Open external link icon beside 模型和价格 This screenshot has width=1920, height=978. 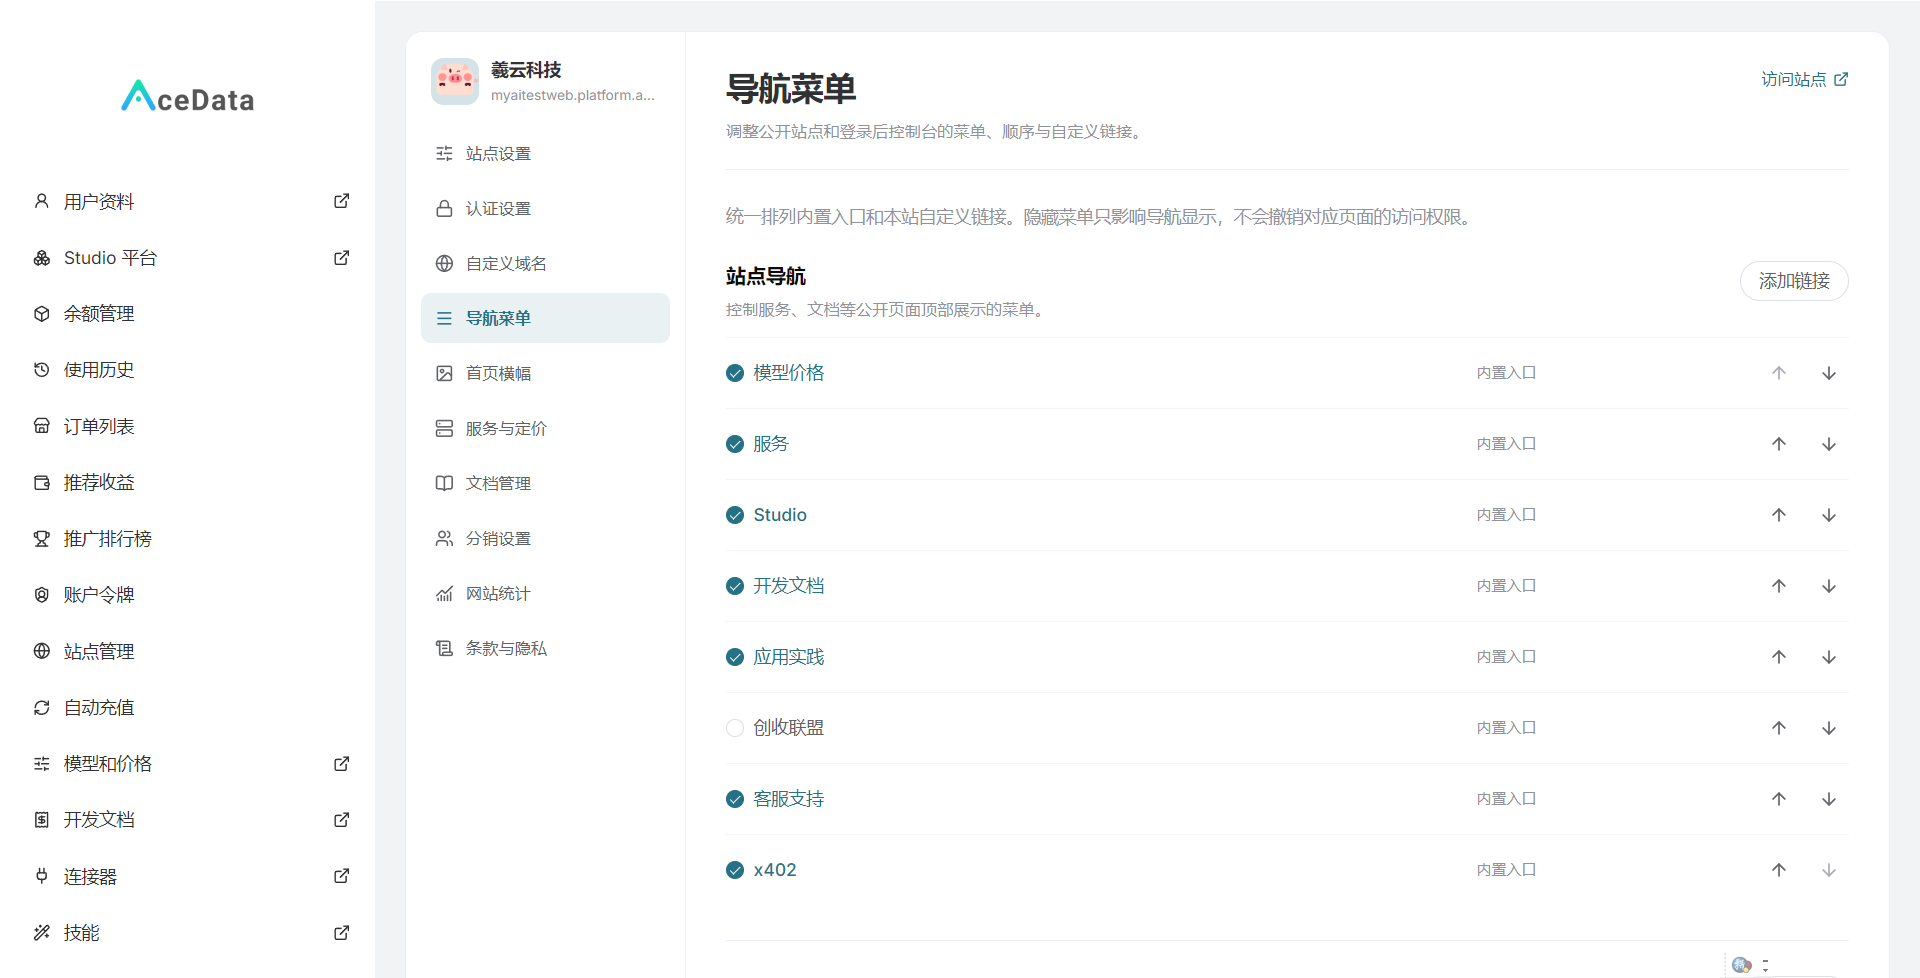click(x=341, y=764)
